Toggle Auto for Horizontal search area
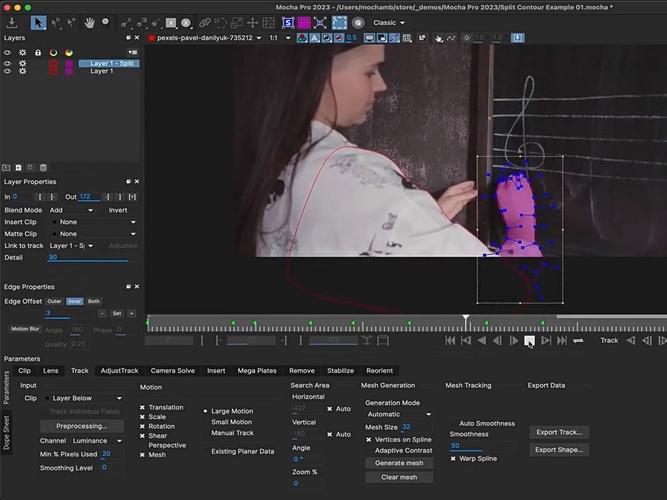 click(x=330, y=409)
